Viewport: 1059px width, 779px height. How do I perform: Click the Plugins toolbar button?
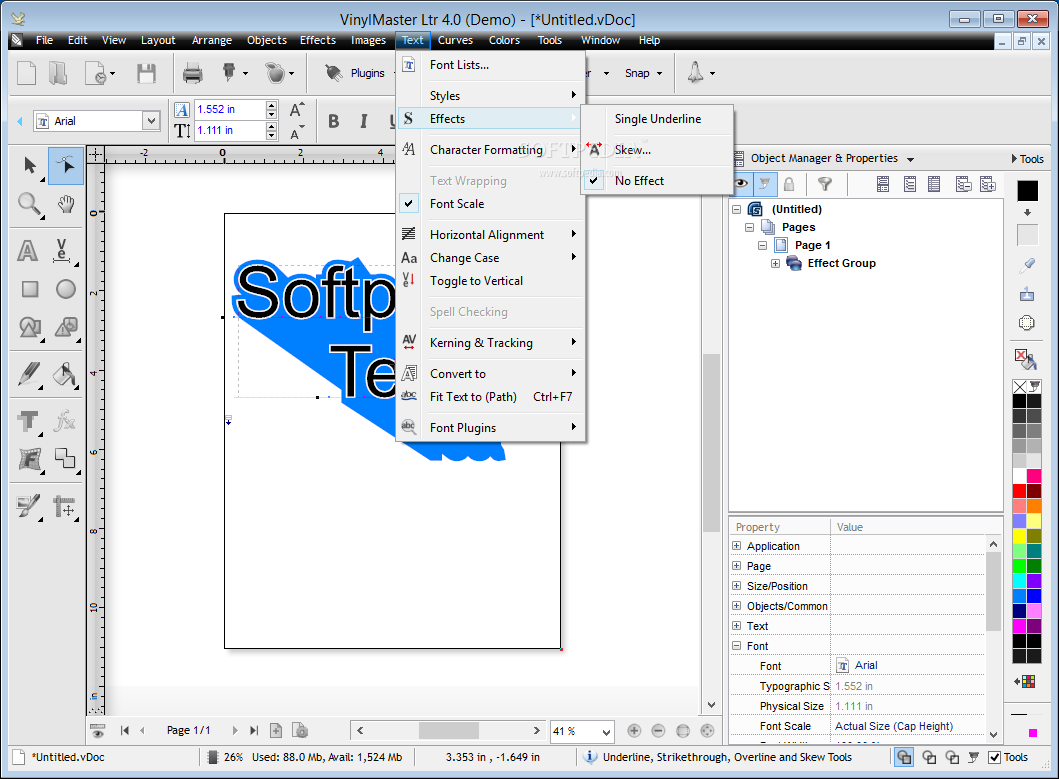click(x=355, y=73)
